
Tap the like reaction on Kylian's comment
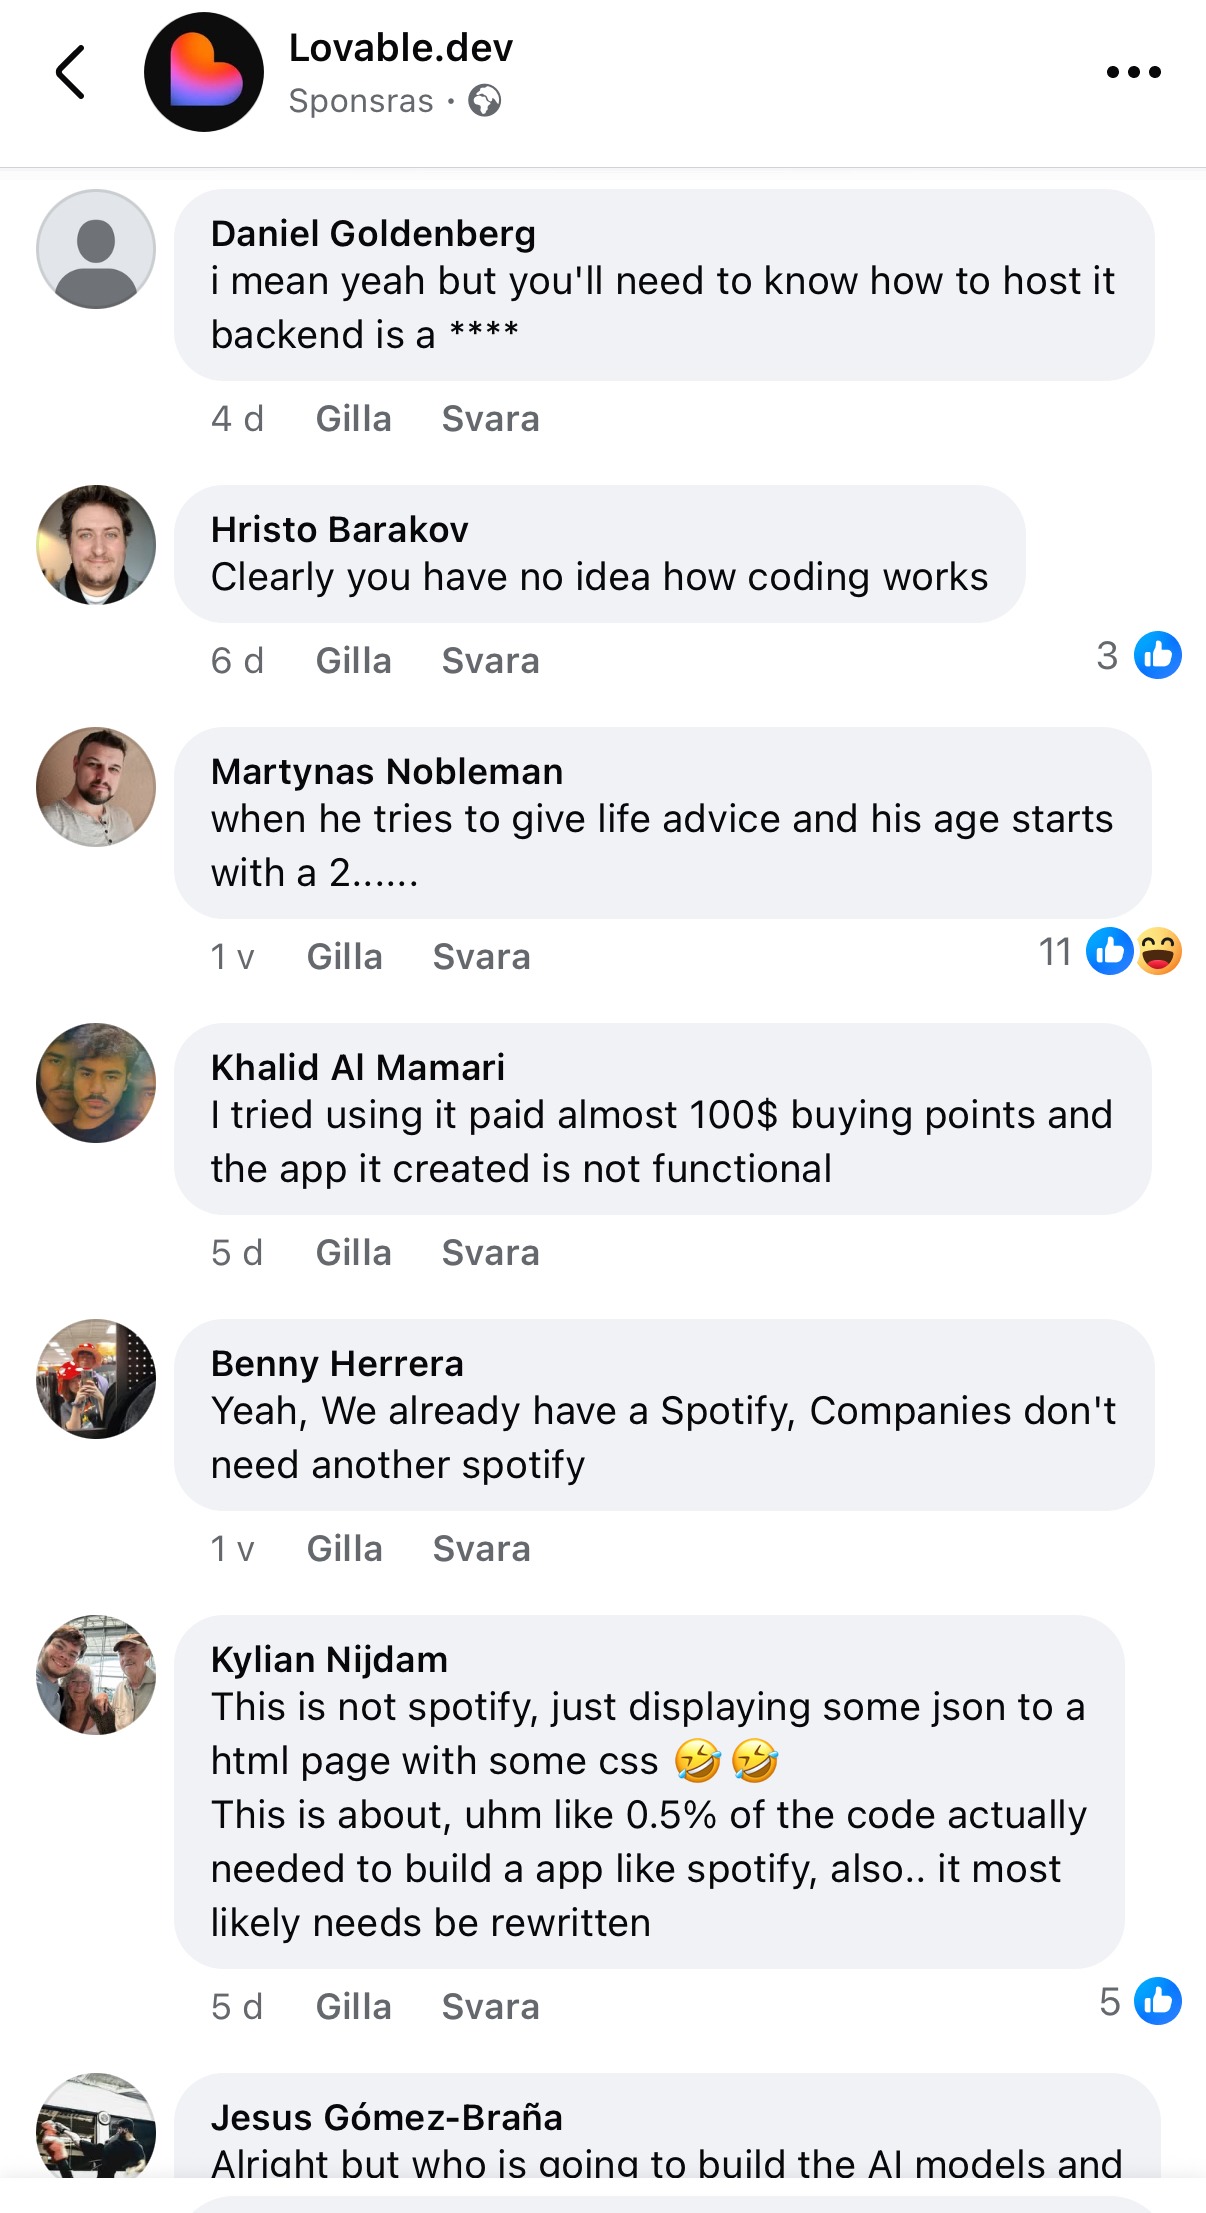click(x=1158, y=2001)
